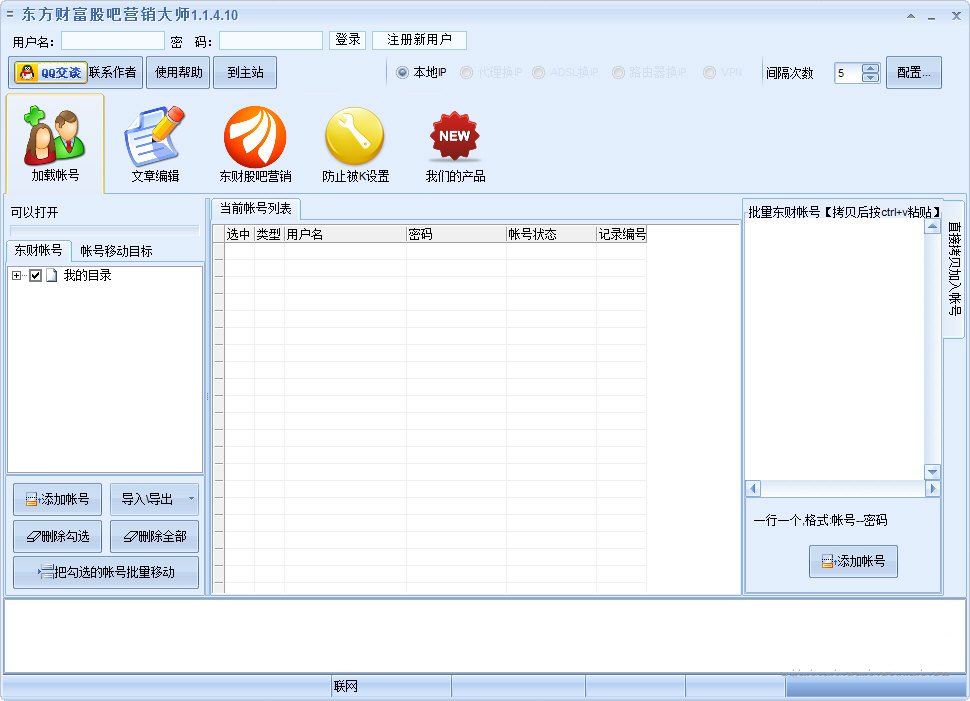The image size is (970, 701).
Task: Open 使用帮助 help button
Action: point(178,72)
